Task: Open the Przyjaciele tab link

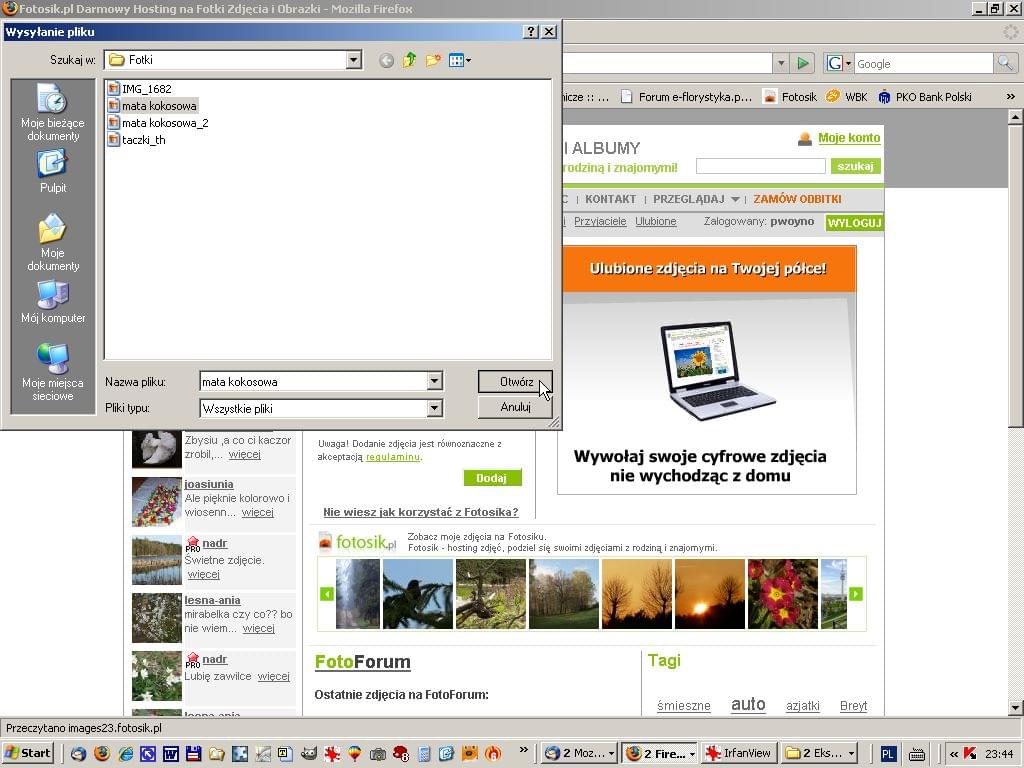Action: pyautogui.click(x=600, y=221)
